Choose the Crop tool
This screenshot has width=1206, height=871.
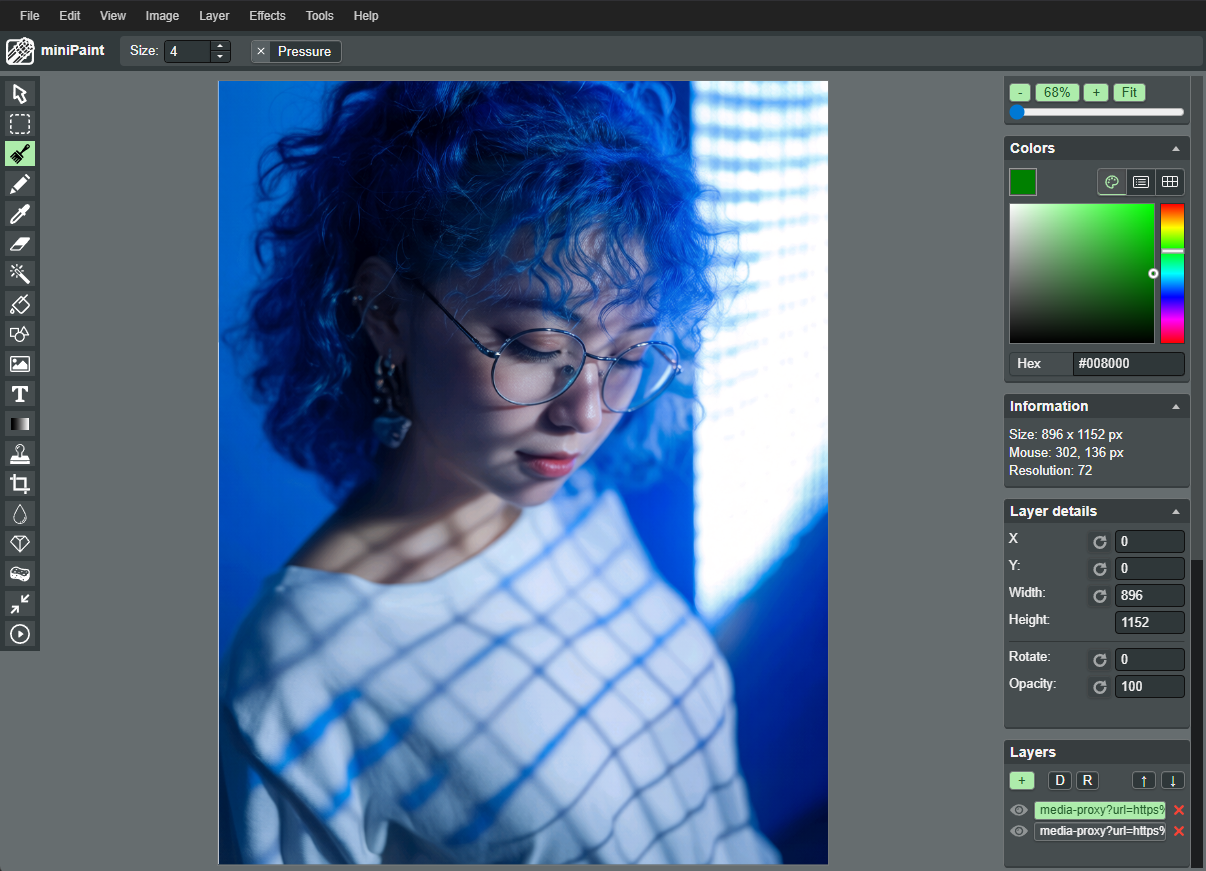coord(20,484)
